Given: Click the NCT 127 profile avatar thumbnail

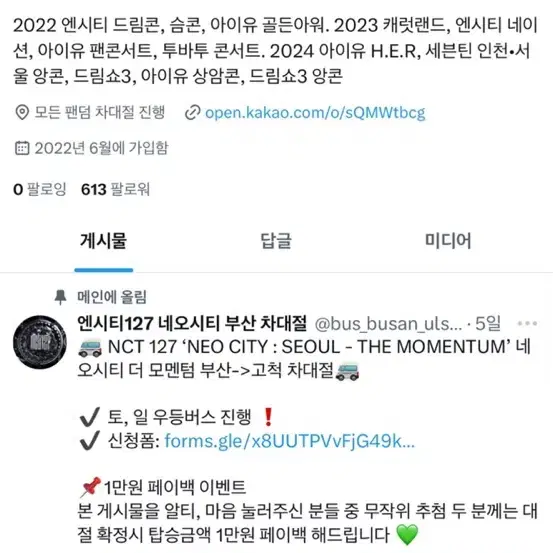Looking at the screenshot, I should click(40, 342).
